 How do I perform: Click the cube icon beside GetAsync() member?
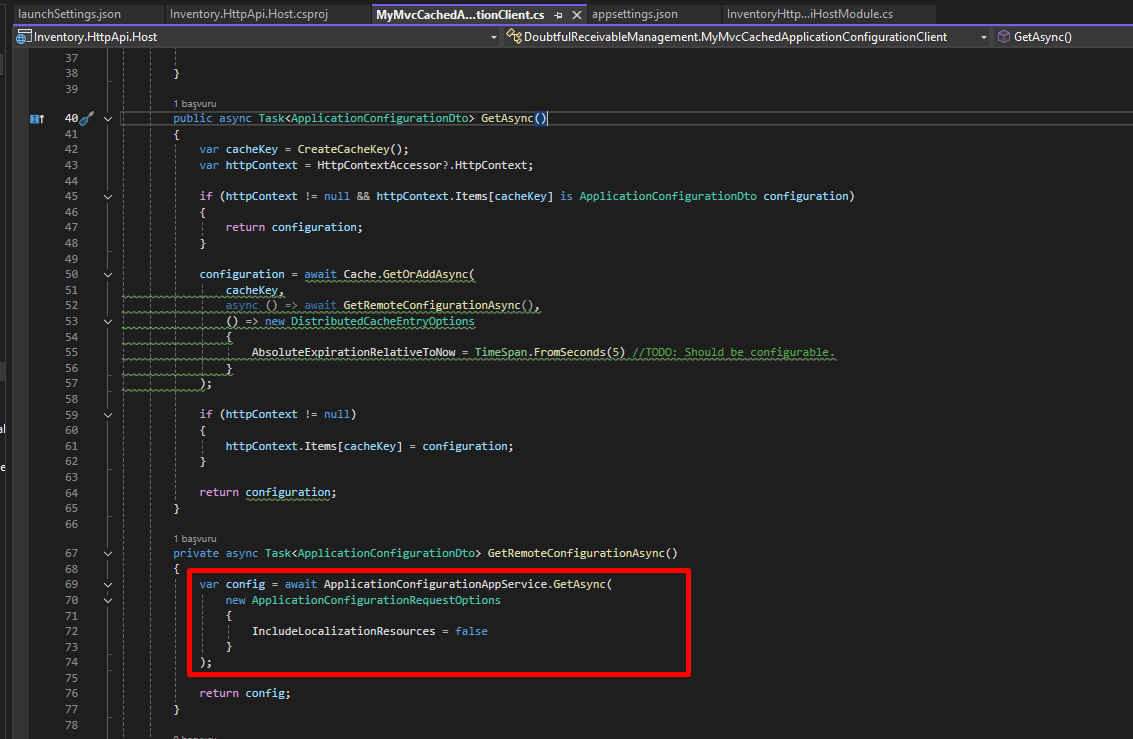1004,37
